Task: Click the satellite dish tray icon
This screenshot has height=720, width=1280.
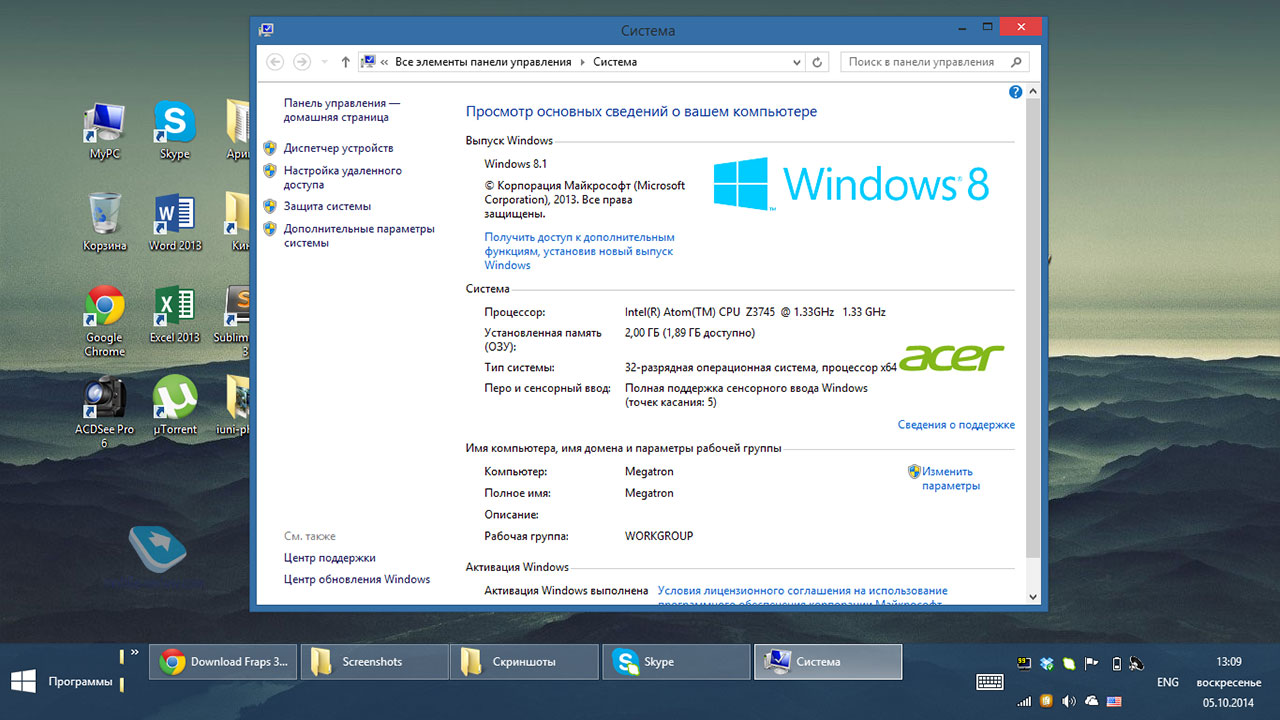Action: (x=1137, y=663)
